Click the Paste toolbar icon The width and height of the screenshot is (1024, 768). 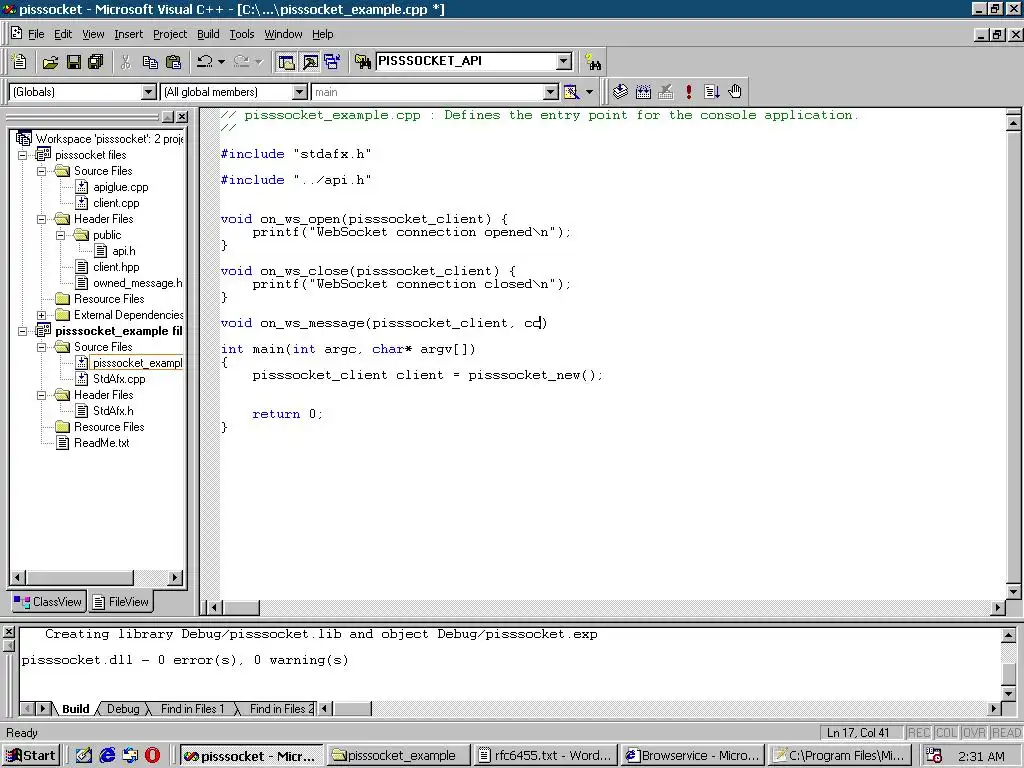174,62
